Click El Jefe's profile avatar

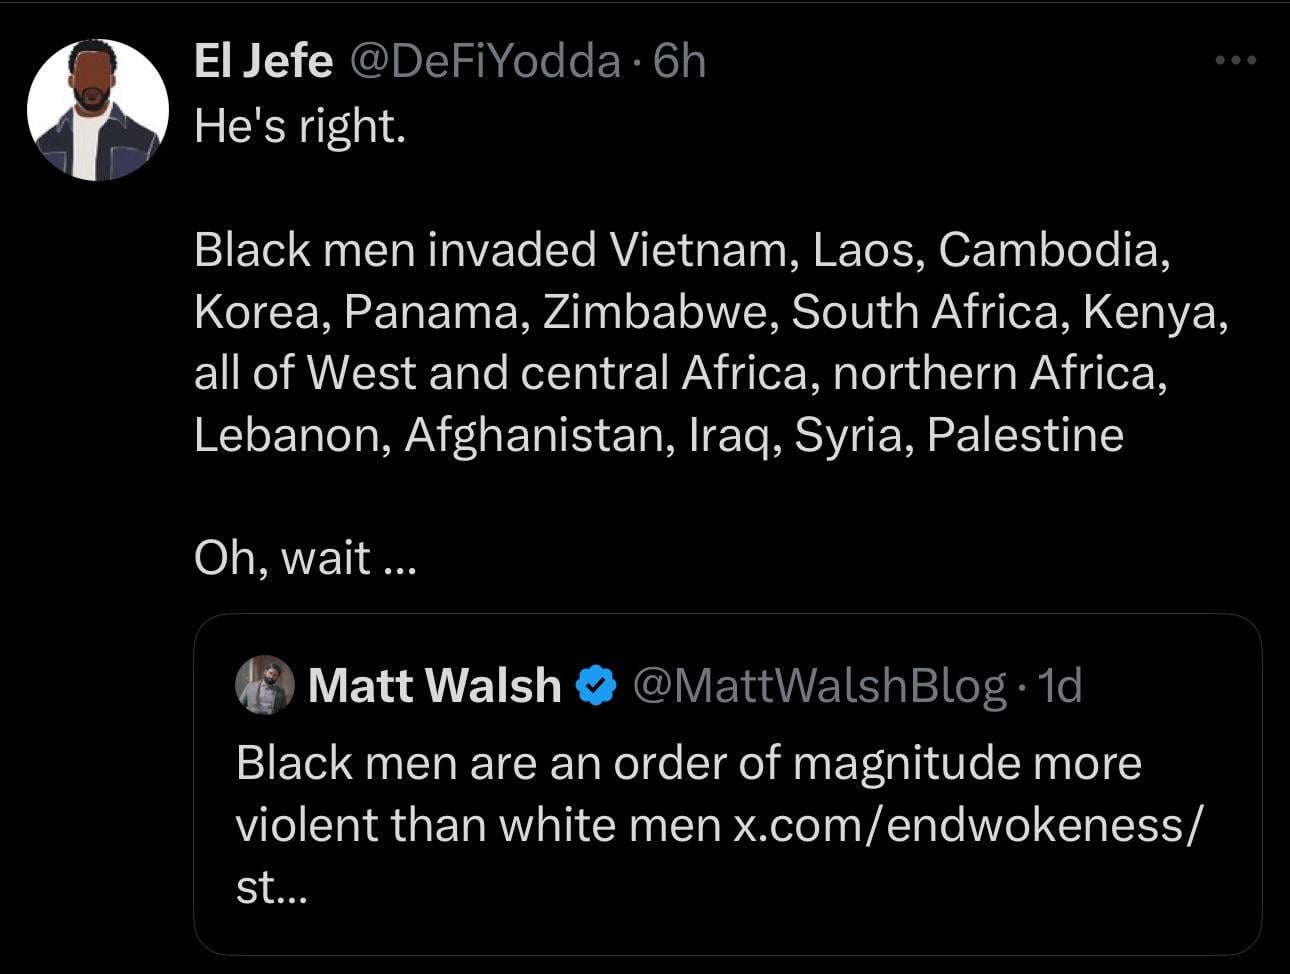pyautogui.click(x=97, y=110)
